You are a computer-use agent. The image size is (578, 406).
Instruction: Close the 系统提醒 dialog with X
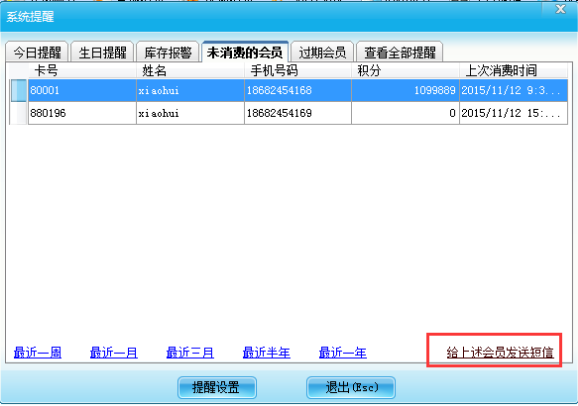[561, 9]
